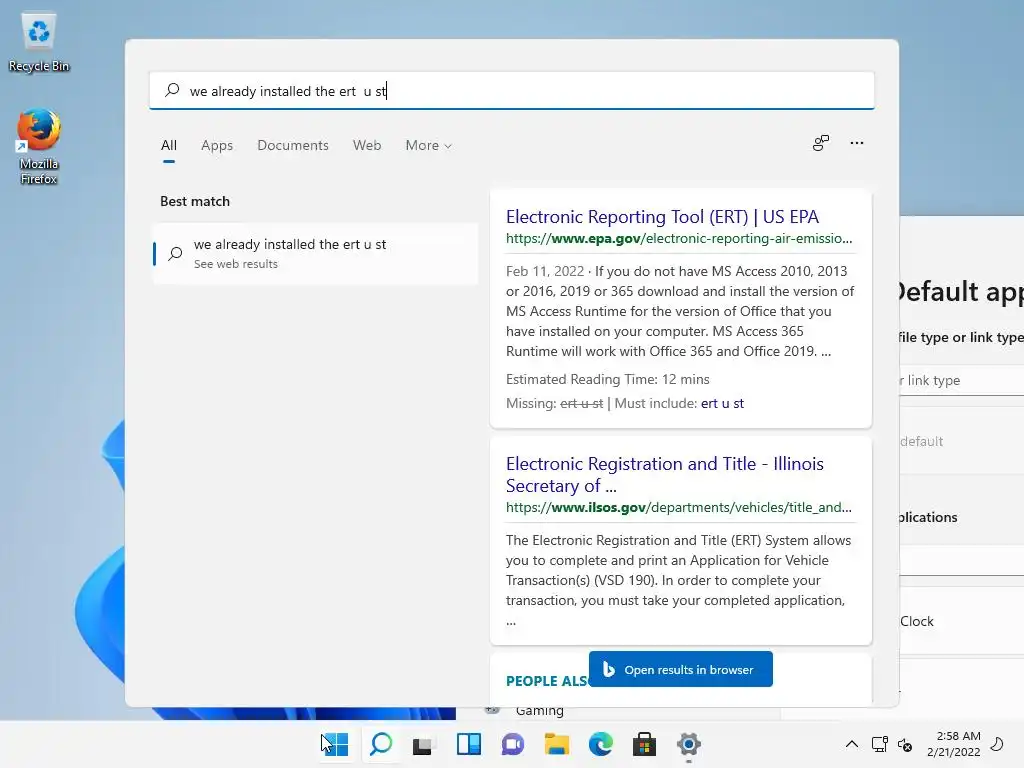Click 'Estimated Reading Time: 12 mins' text
Image resolution: width=1024 pixels, height=768 pixels.
pyautogui.click(x=607, y=379)
